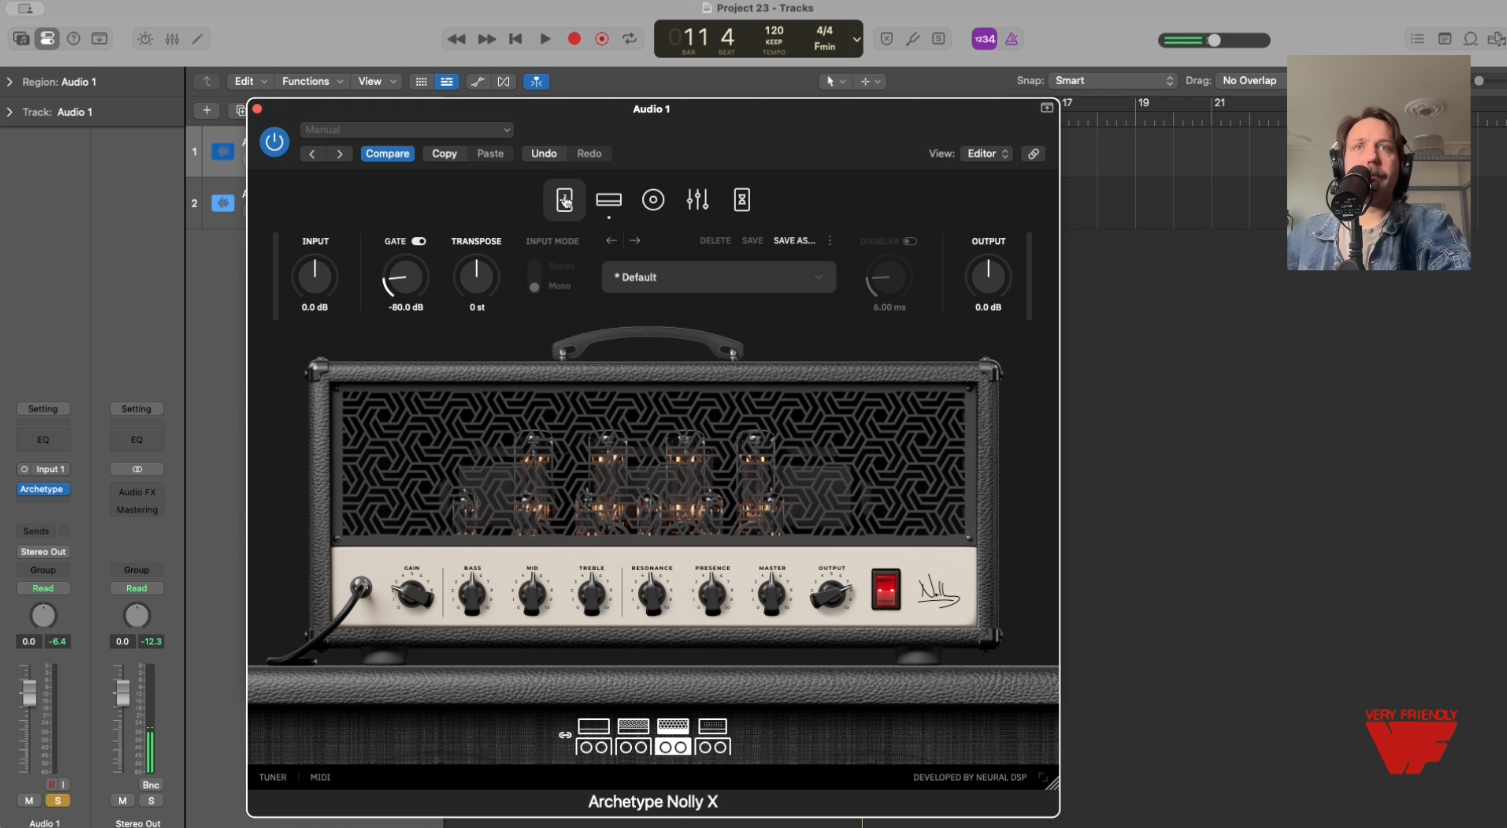Click the Archetype plugin slot
Screen dimensions: 1507x828
point(42,489)
